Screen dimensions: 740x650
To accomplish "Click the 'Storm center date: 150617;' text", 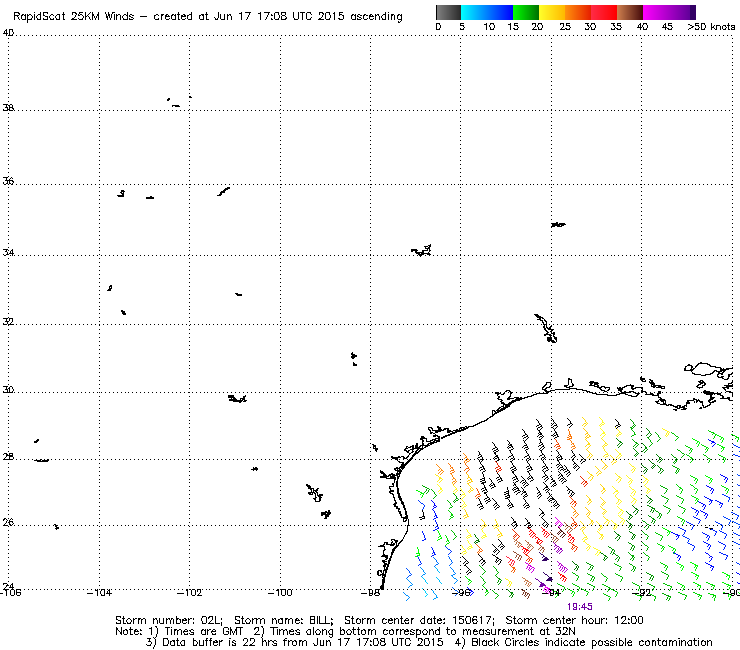I will pos(419,620).
